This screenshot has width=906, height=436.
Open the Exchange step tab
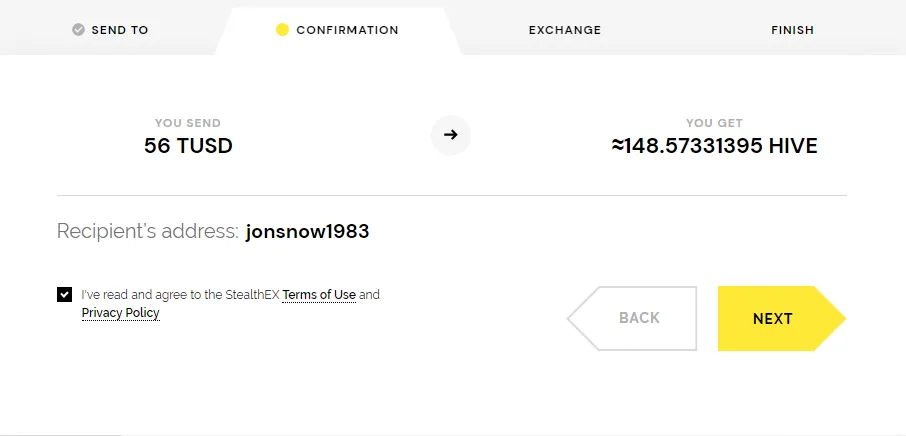(x=565, y=30)
